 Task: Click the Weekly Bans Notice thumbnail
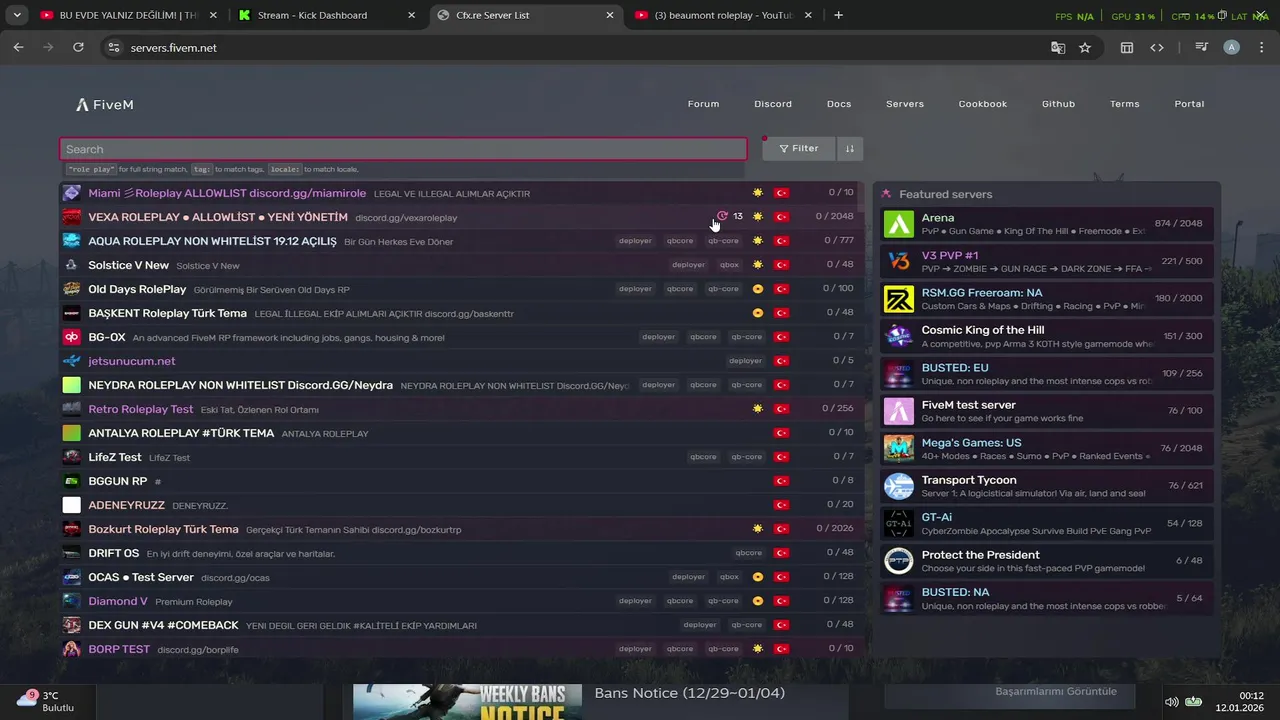click(467, 702)
